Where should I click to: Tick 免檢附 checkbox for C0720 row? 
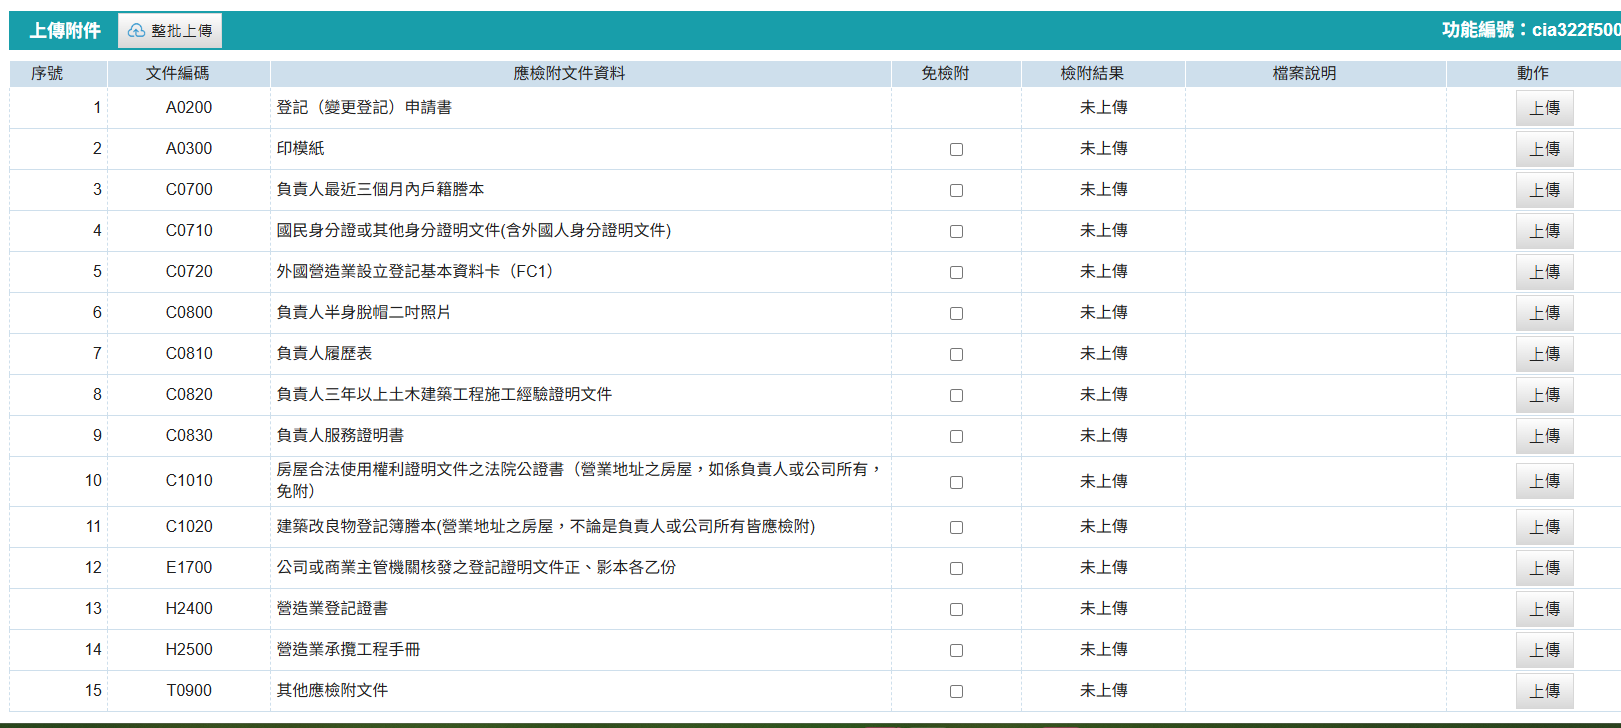pyautogui.click(x=956, y=273)
